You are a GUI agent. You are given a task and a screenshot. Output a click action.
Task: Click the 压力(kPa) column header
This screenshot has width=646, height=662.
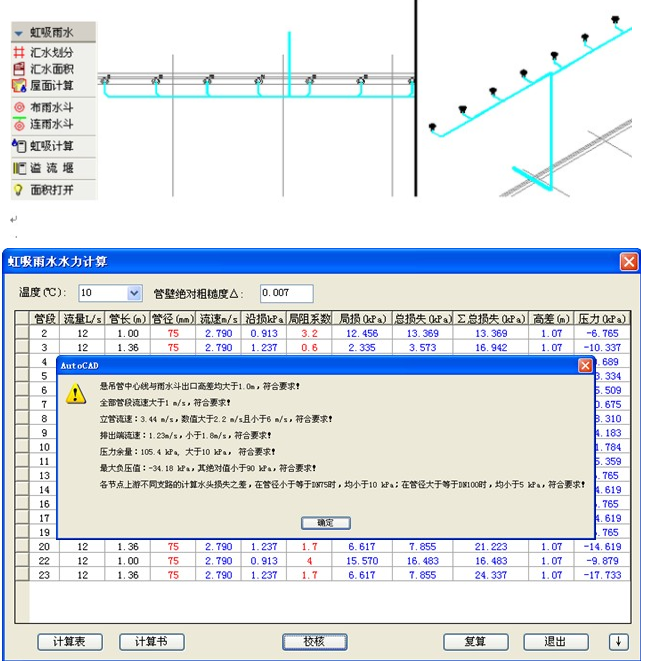pos(602,319)
